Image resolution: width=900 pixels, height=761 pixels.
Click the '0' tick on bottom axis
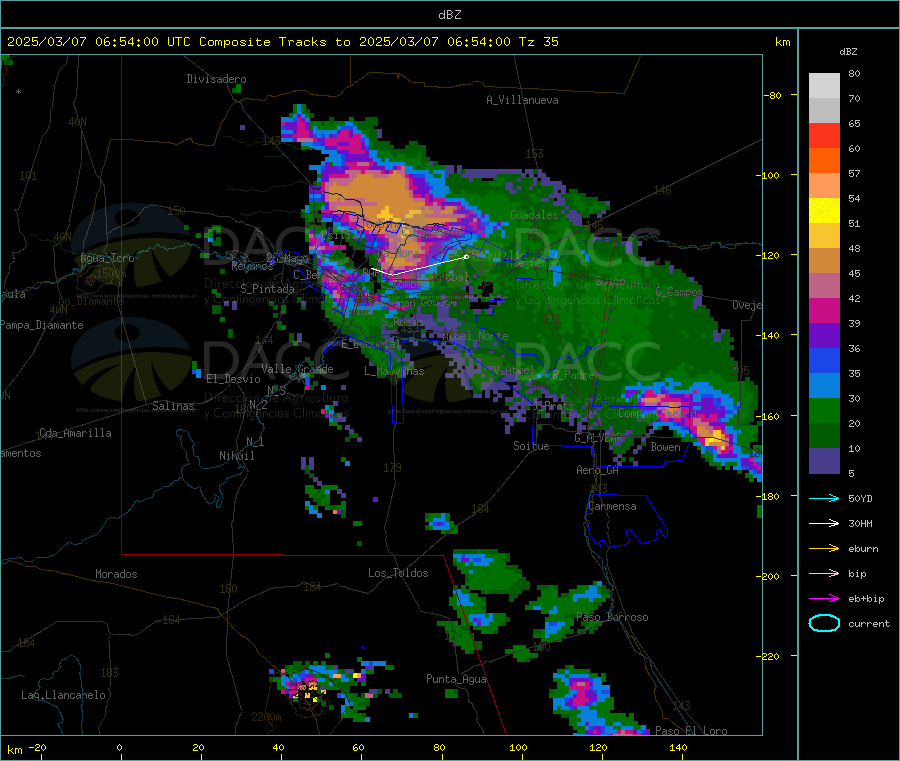click(119, 747)
